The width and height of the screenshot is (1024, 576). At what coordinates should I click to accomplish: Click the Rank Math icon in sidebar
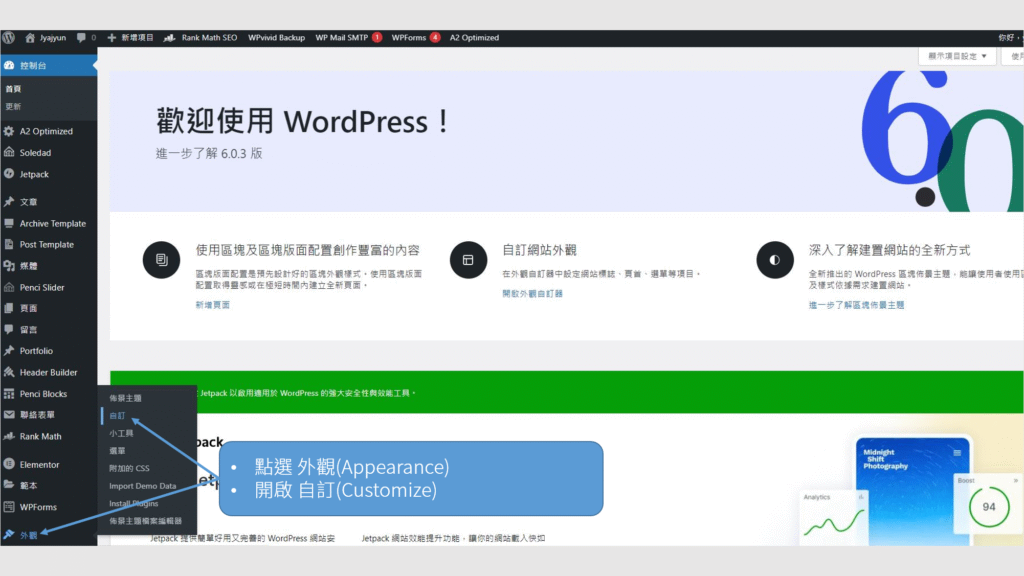coord(9,436)
